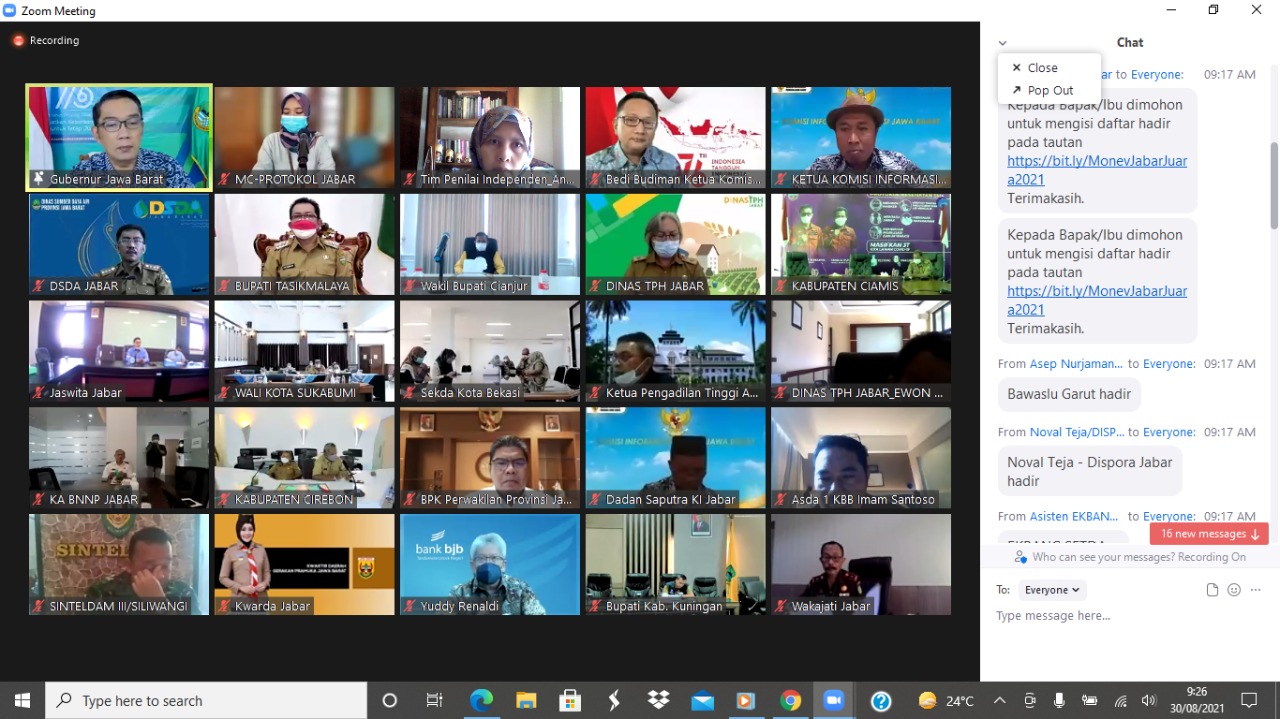Open Dropbox from the taskbar
1280x719 pixels.
[658, 701]
